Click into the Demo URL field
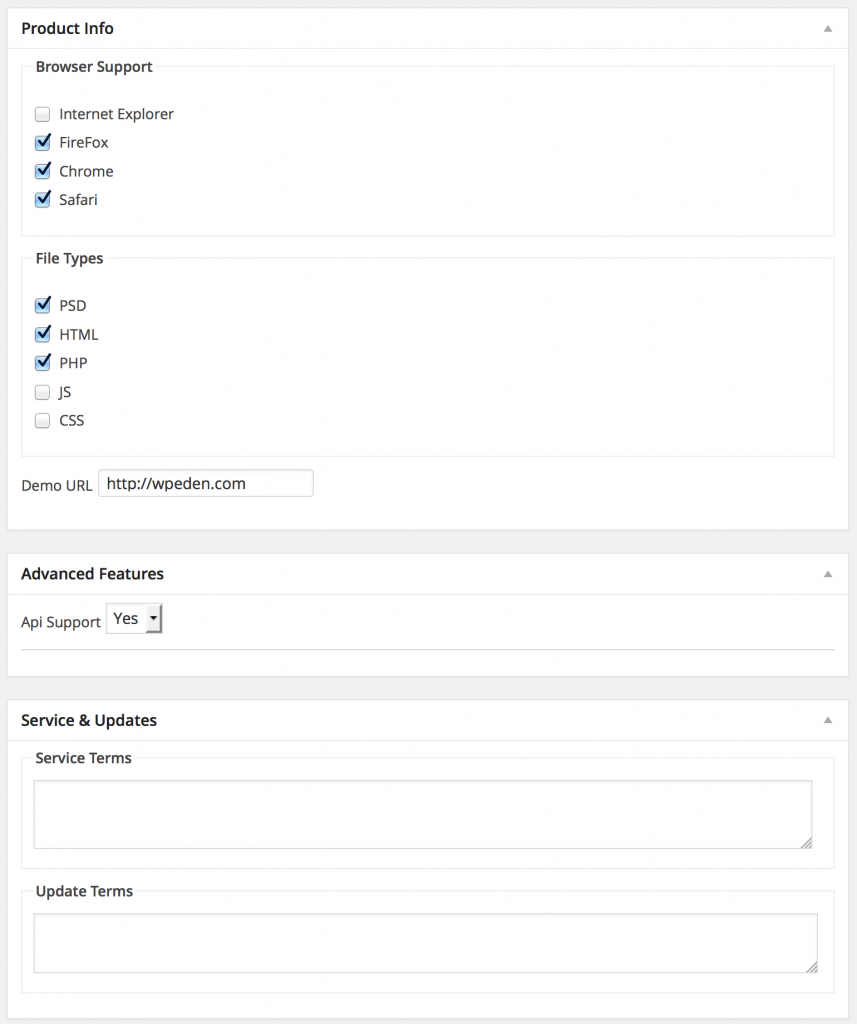The height and width of the screenshot is (1024, 857). [x=206, y=483]
